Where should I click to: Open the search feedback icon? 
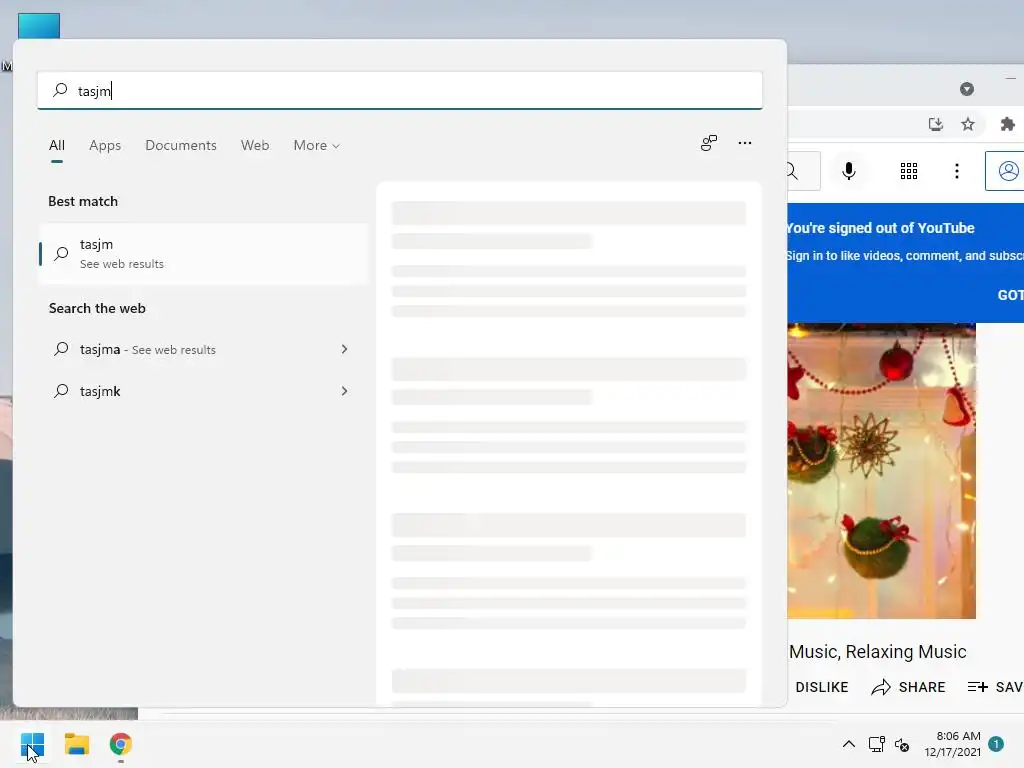(x=709, y=143)
